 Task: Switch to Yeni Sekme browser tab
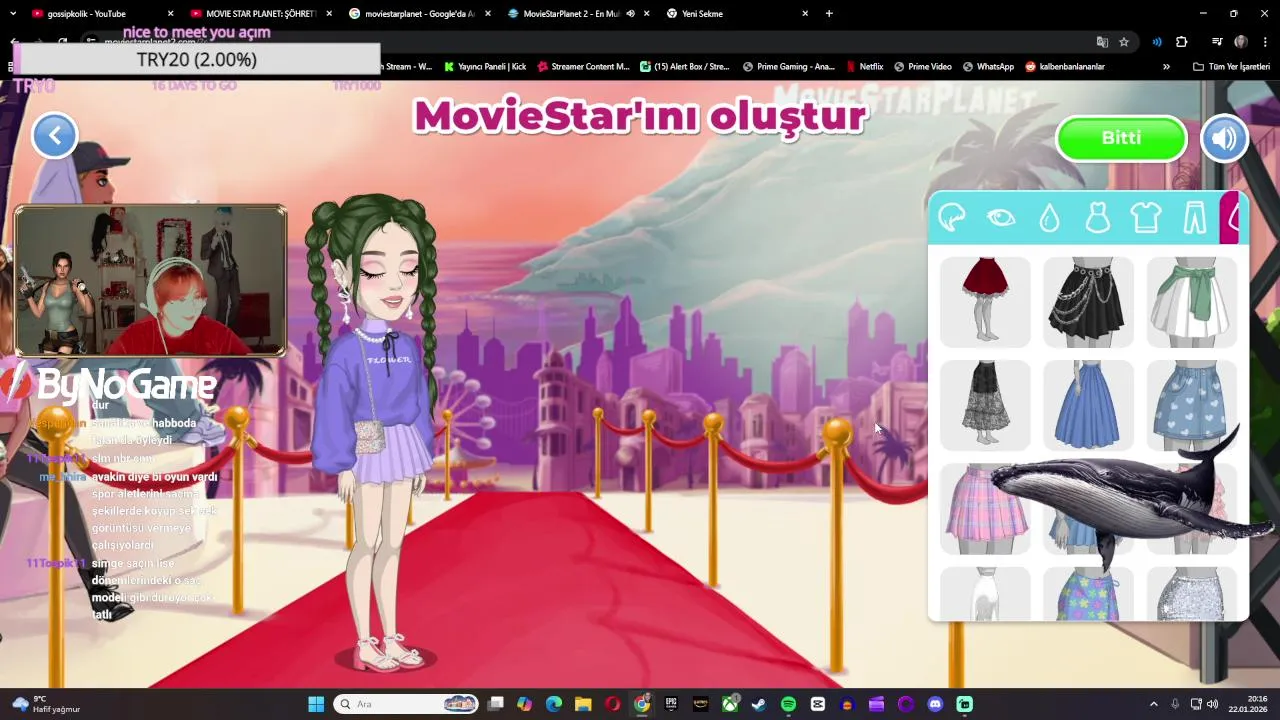click(735, 14)
